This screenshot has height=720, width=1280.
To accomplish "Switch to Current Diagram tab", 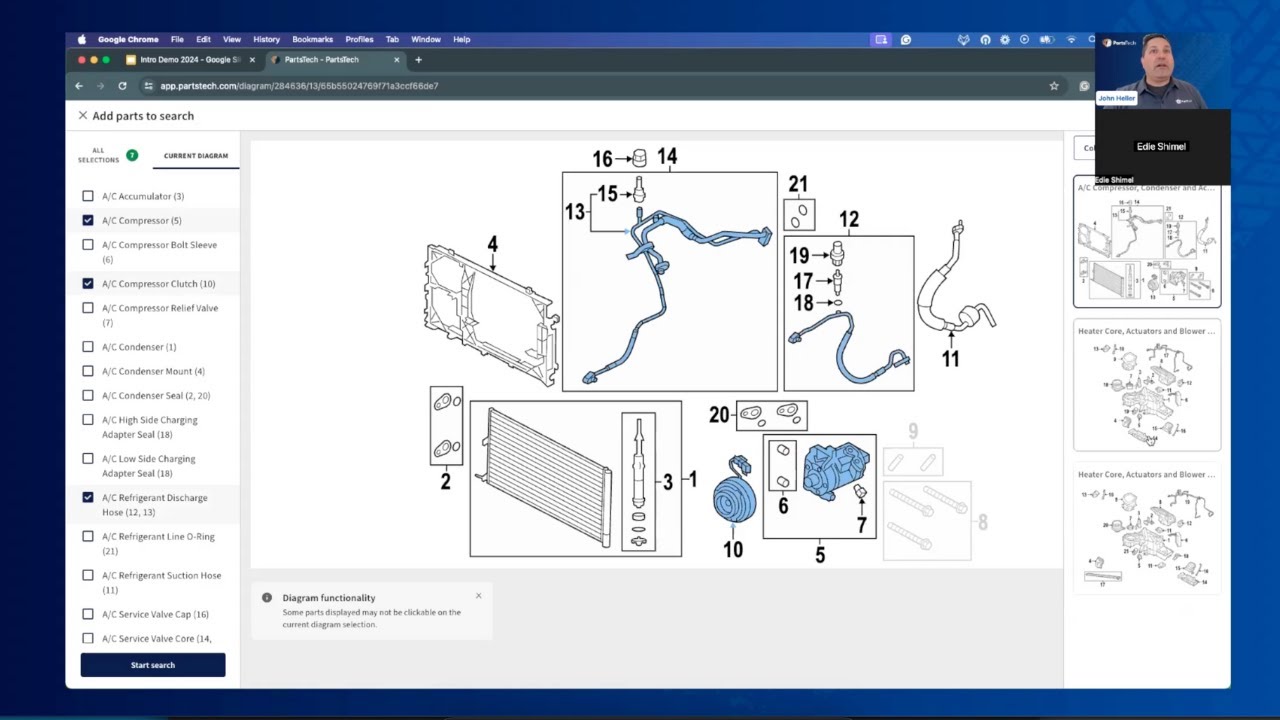I will [x=196, y=156].
